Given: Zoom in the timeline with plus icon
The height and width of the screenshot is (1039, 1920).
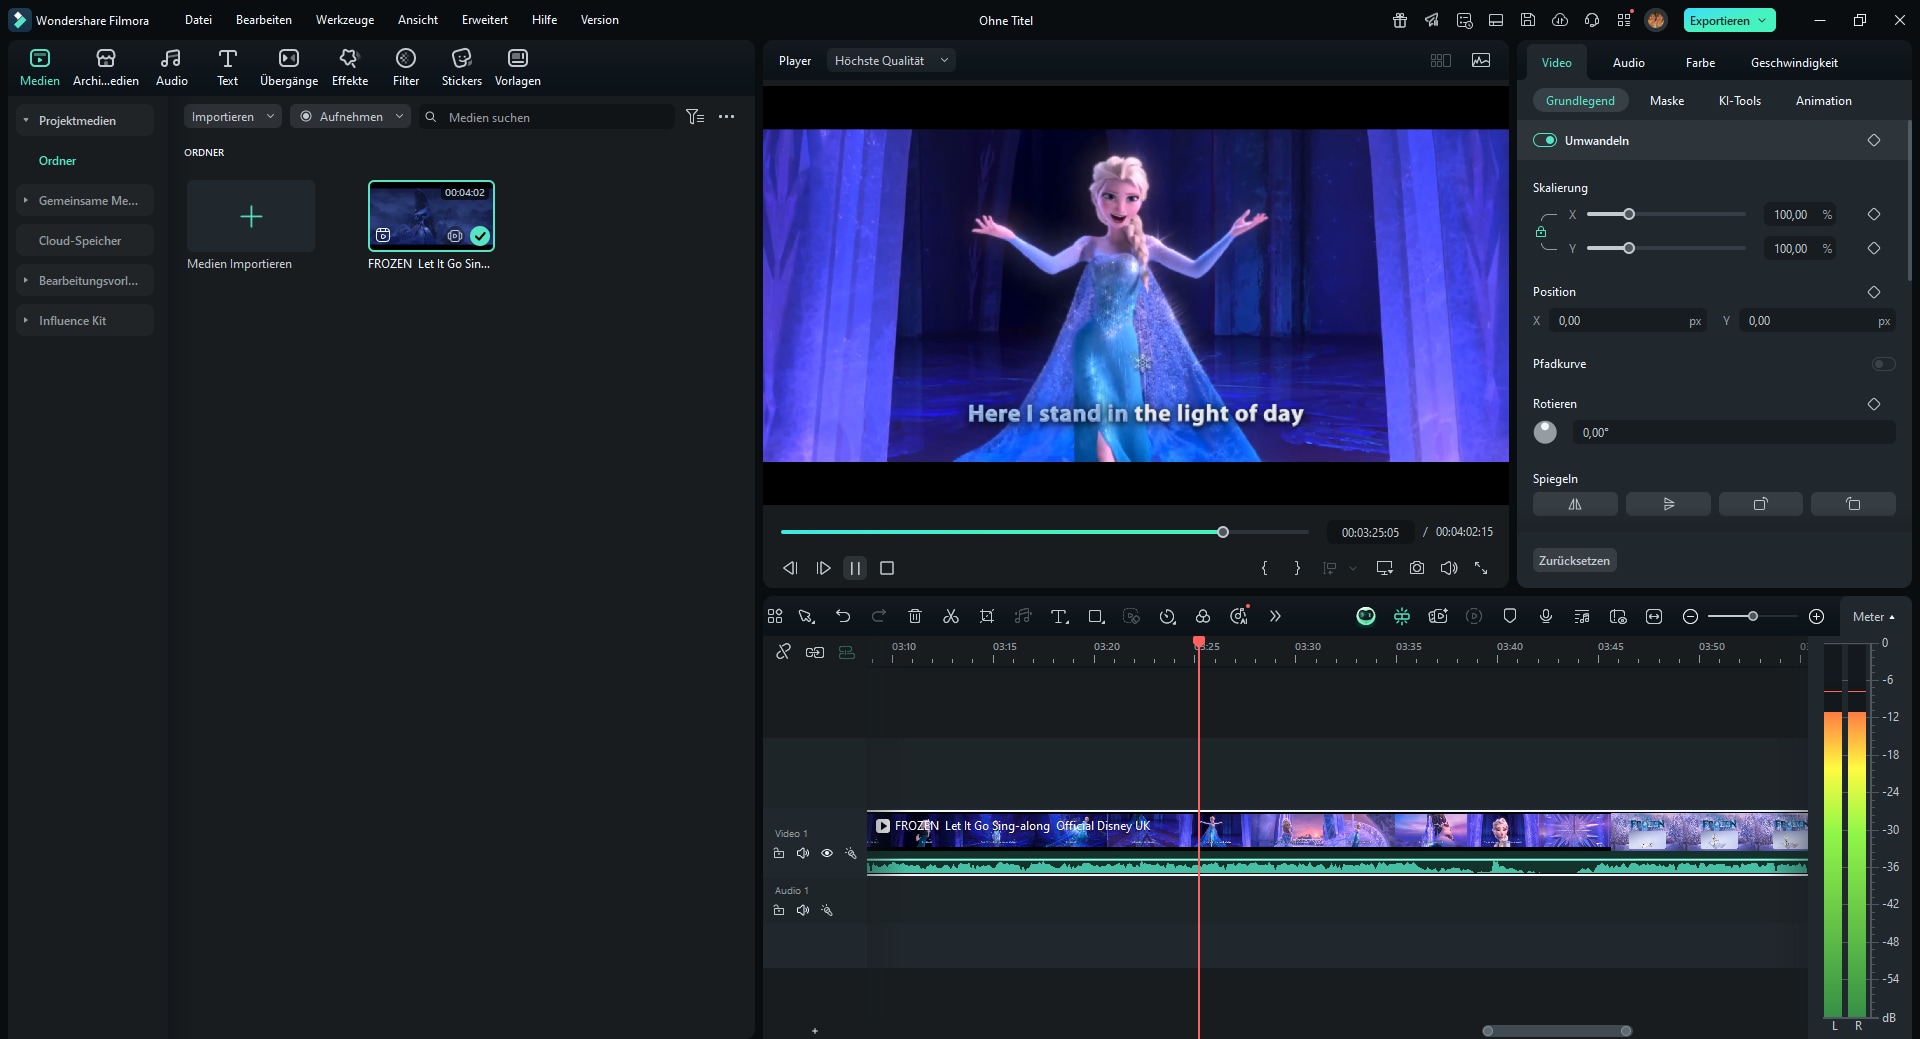Looking at the screenshot, I should click(x=1817, y=616).
